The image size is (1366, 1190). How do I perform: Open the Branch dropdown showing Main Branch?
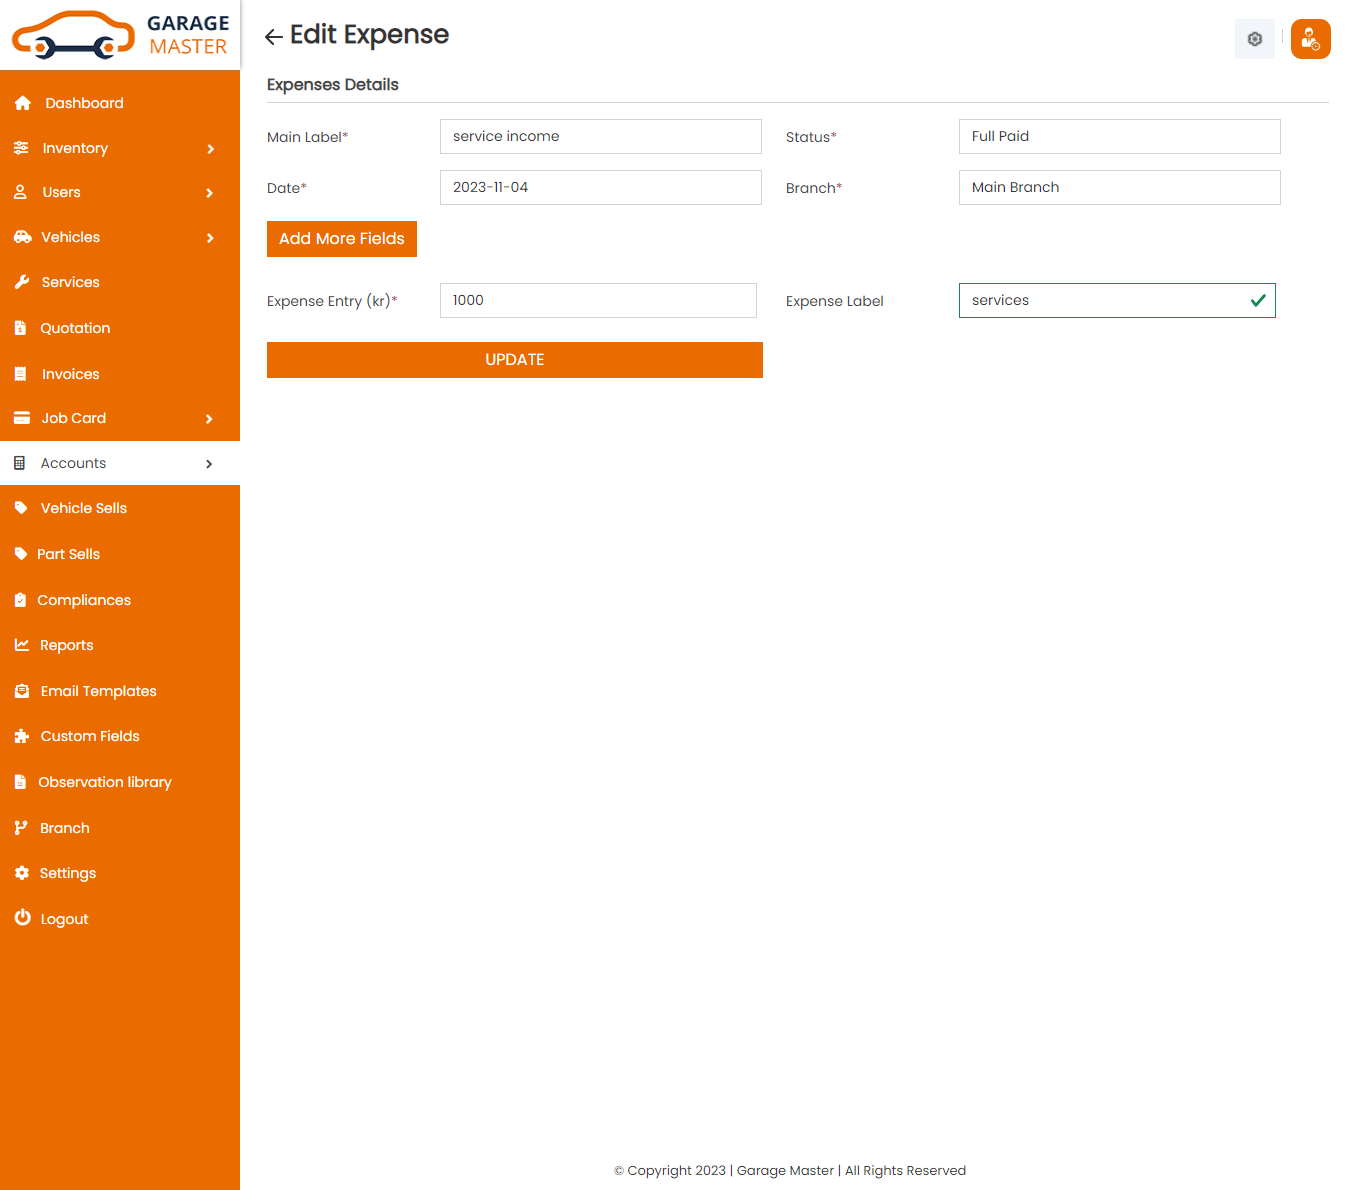[1119, 188]
